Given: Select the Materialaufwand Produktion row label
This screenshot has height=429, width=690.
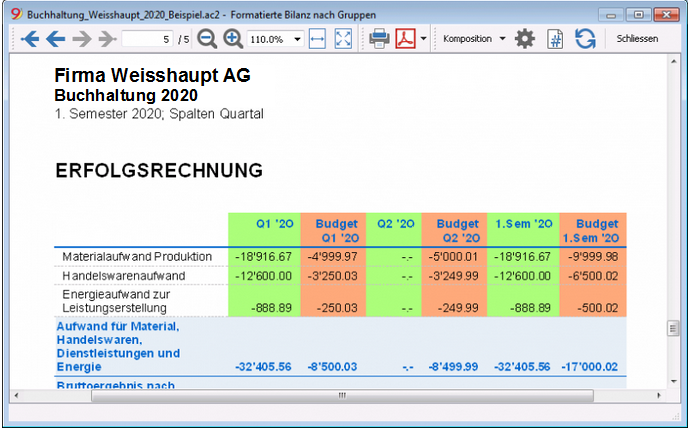Looking at the screenshot, I should [137, 257].
